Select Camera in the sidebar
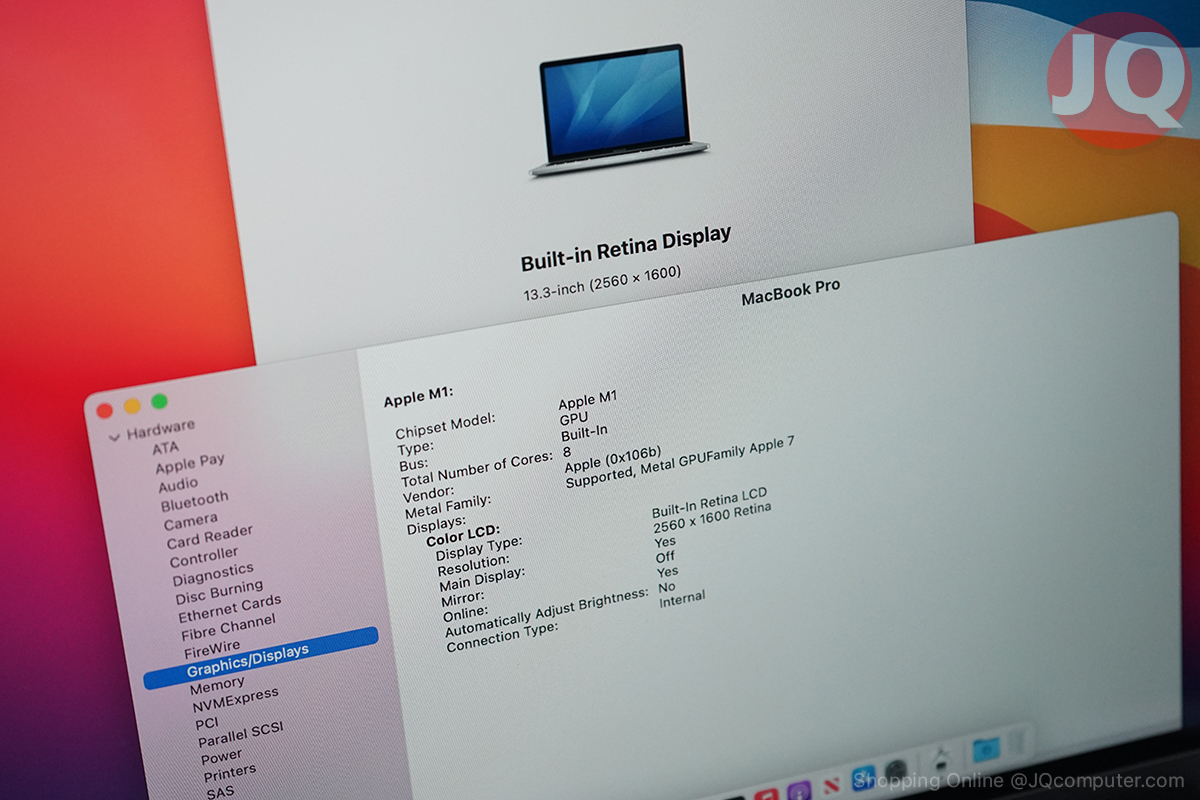Screen dimensions: 1200x800 coord(191,522)
